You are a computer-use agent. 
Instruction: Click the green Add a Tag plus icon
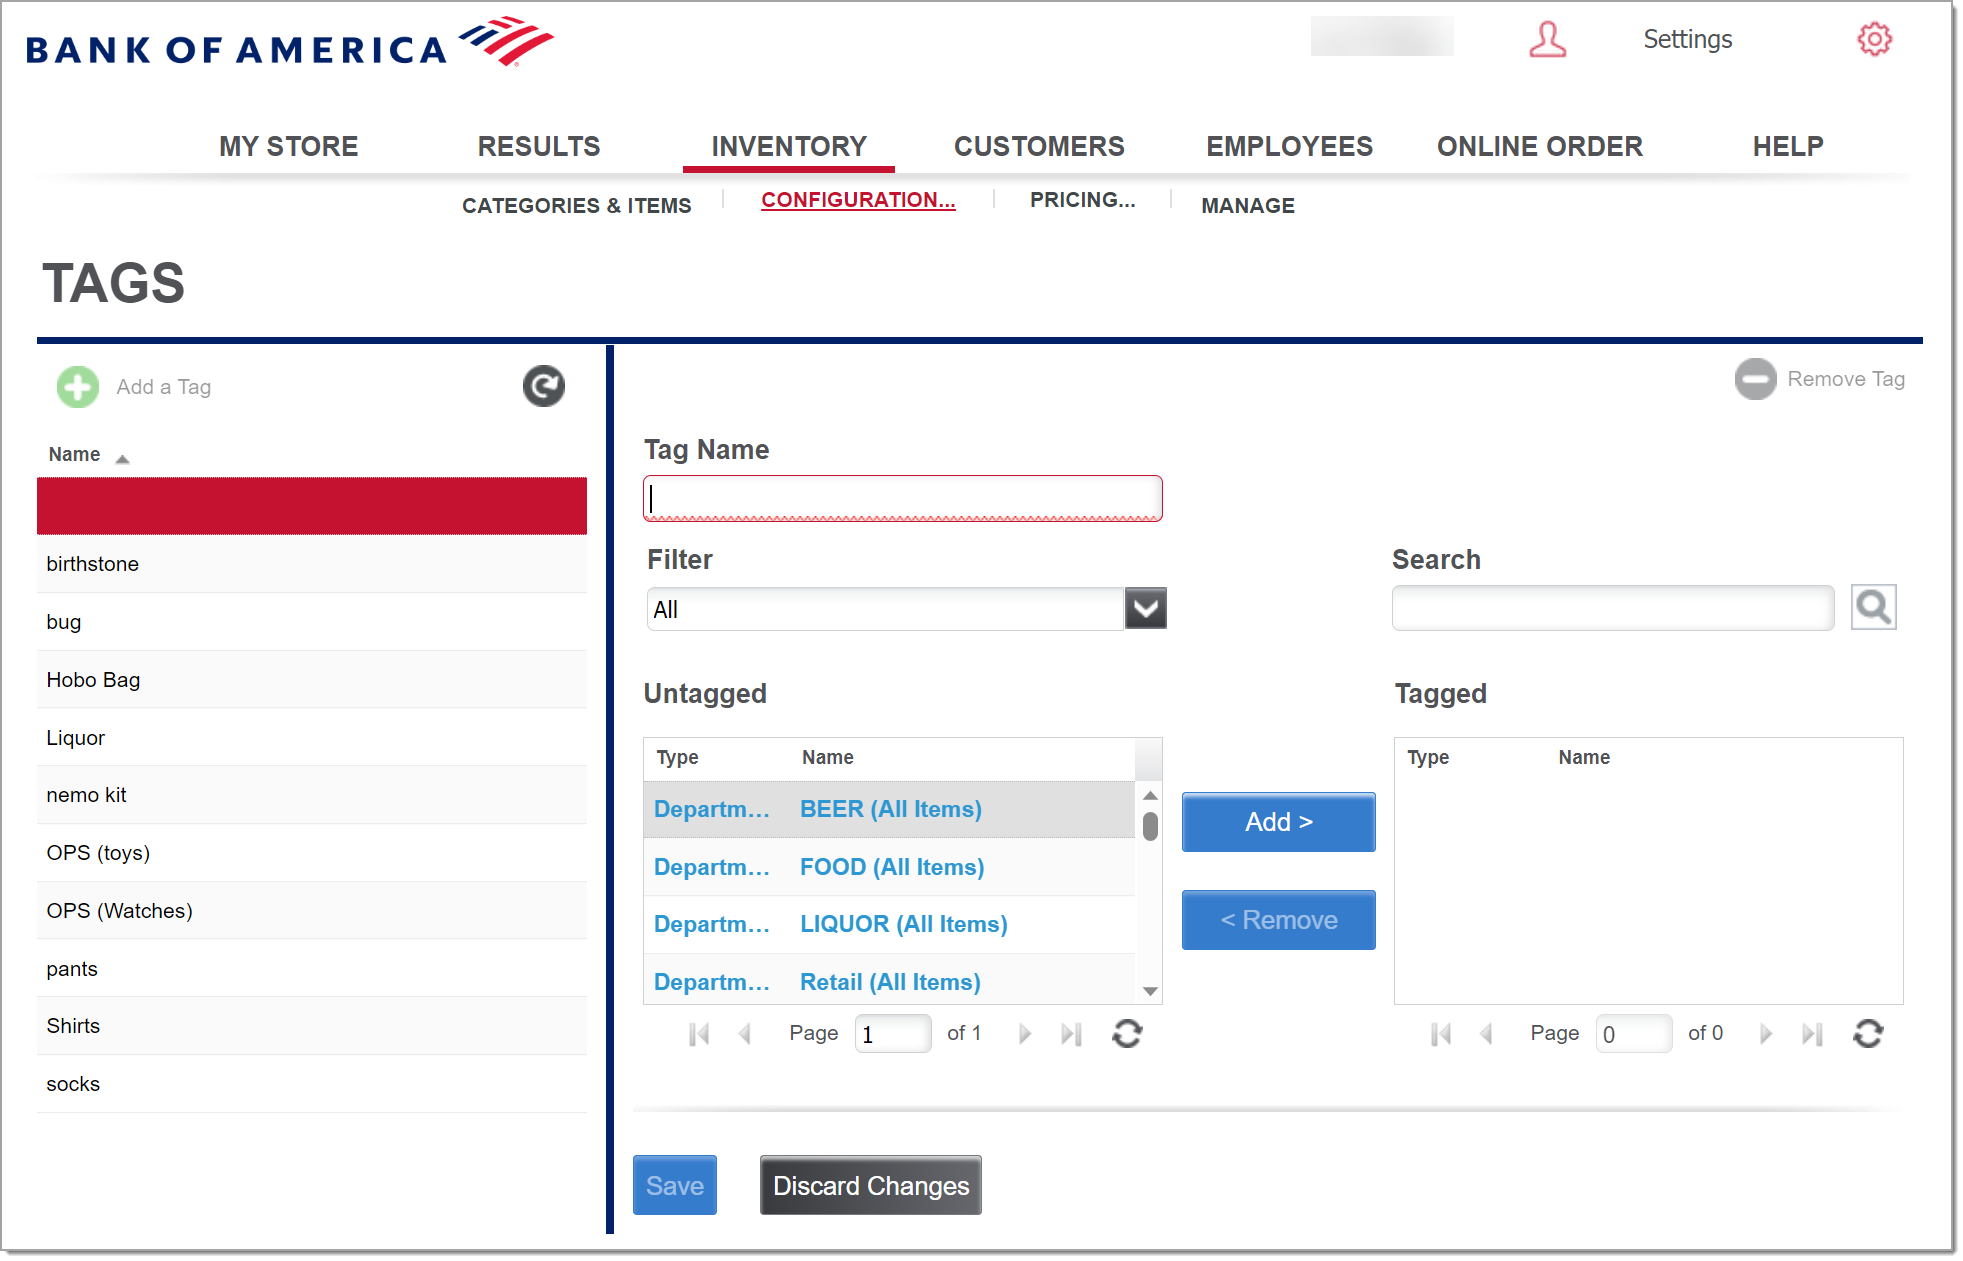[78, 387]
